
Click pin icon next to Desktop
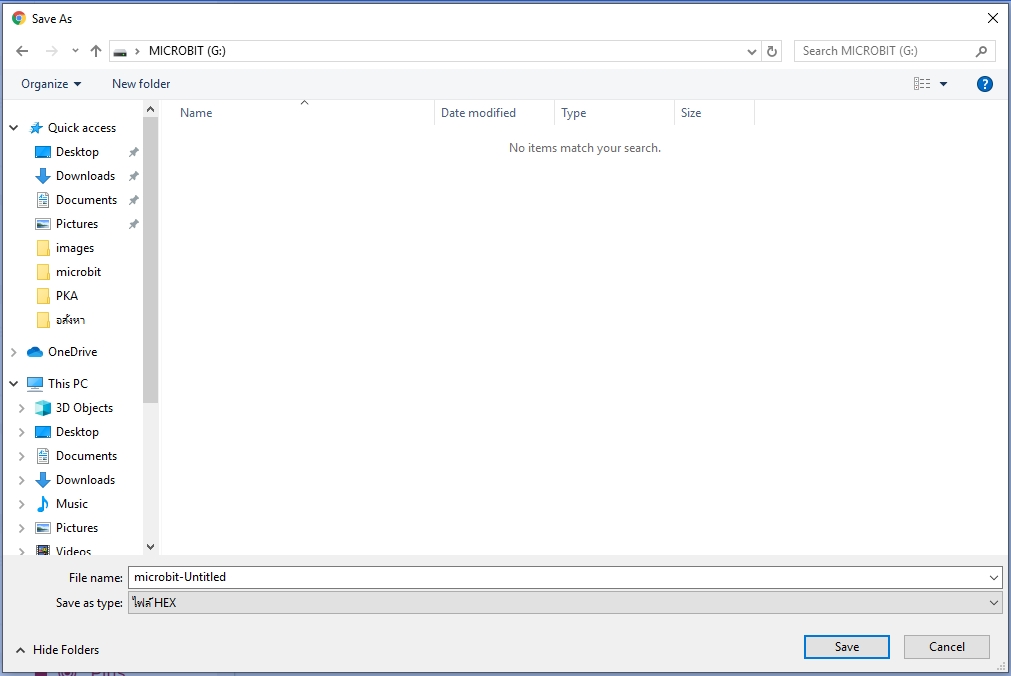133,152
